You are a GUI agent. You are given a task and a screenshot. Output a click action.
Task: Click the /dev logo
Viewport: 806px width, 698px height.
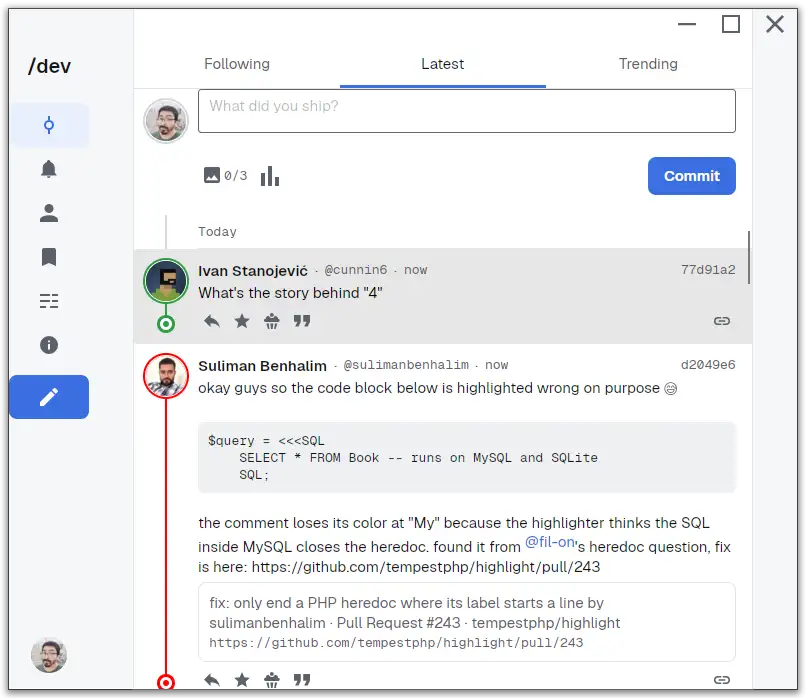tap(49, 66)
